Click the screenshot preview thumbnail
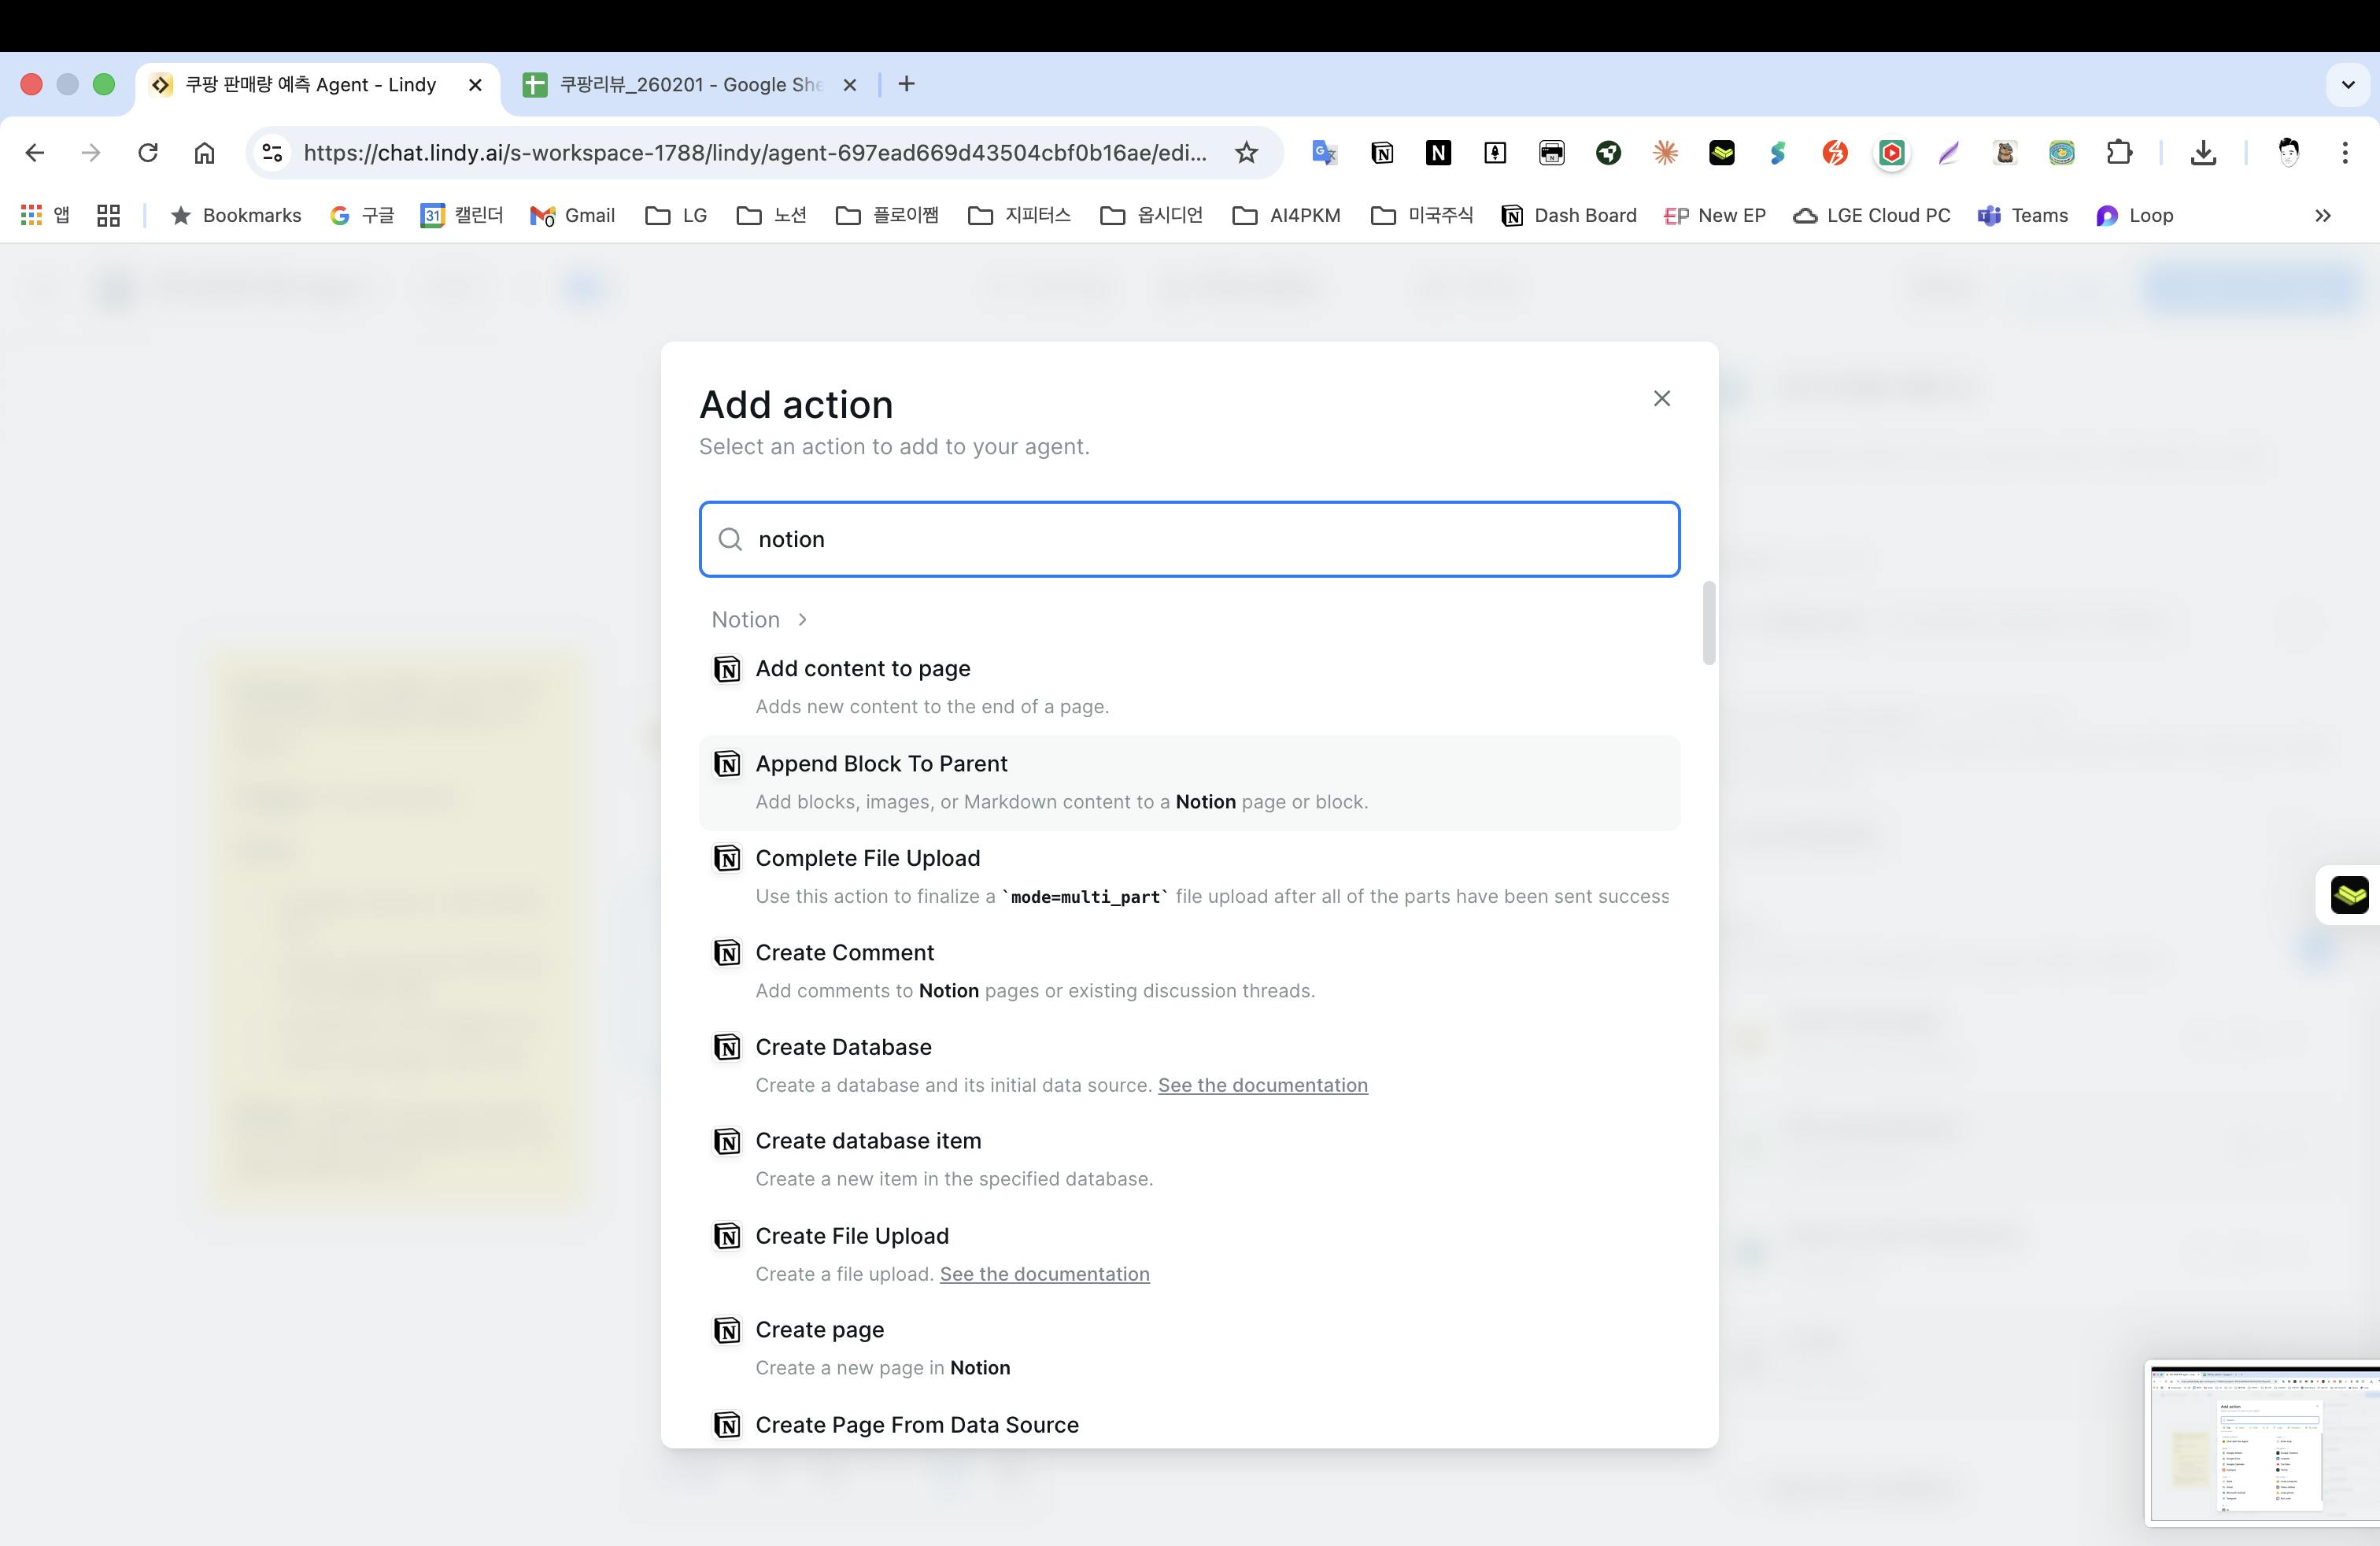Image resolution: width=2380 pixels, height=1546 pixels. pyautogui.click(x=2263, y=1442)
